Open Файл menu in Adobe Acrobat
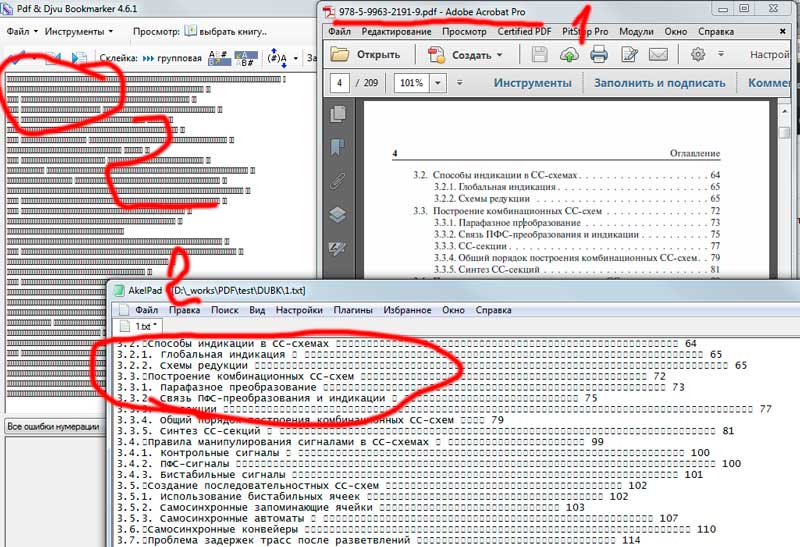The width and height of the screenshot is (800, 547). click(x=339, y=32)
